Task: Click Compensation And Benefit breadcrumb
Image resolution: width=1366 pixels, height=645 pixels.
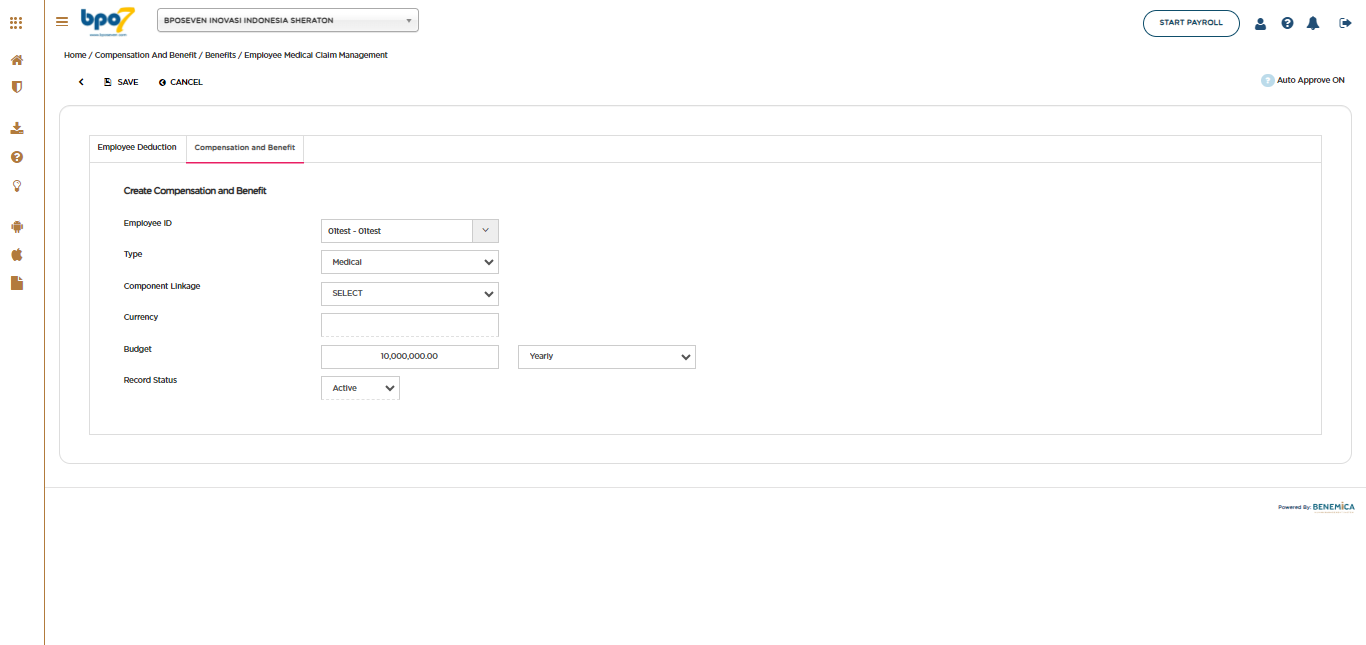Action: (146, 55)
